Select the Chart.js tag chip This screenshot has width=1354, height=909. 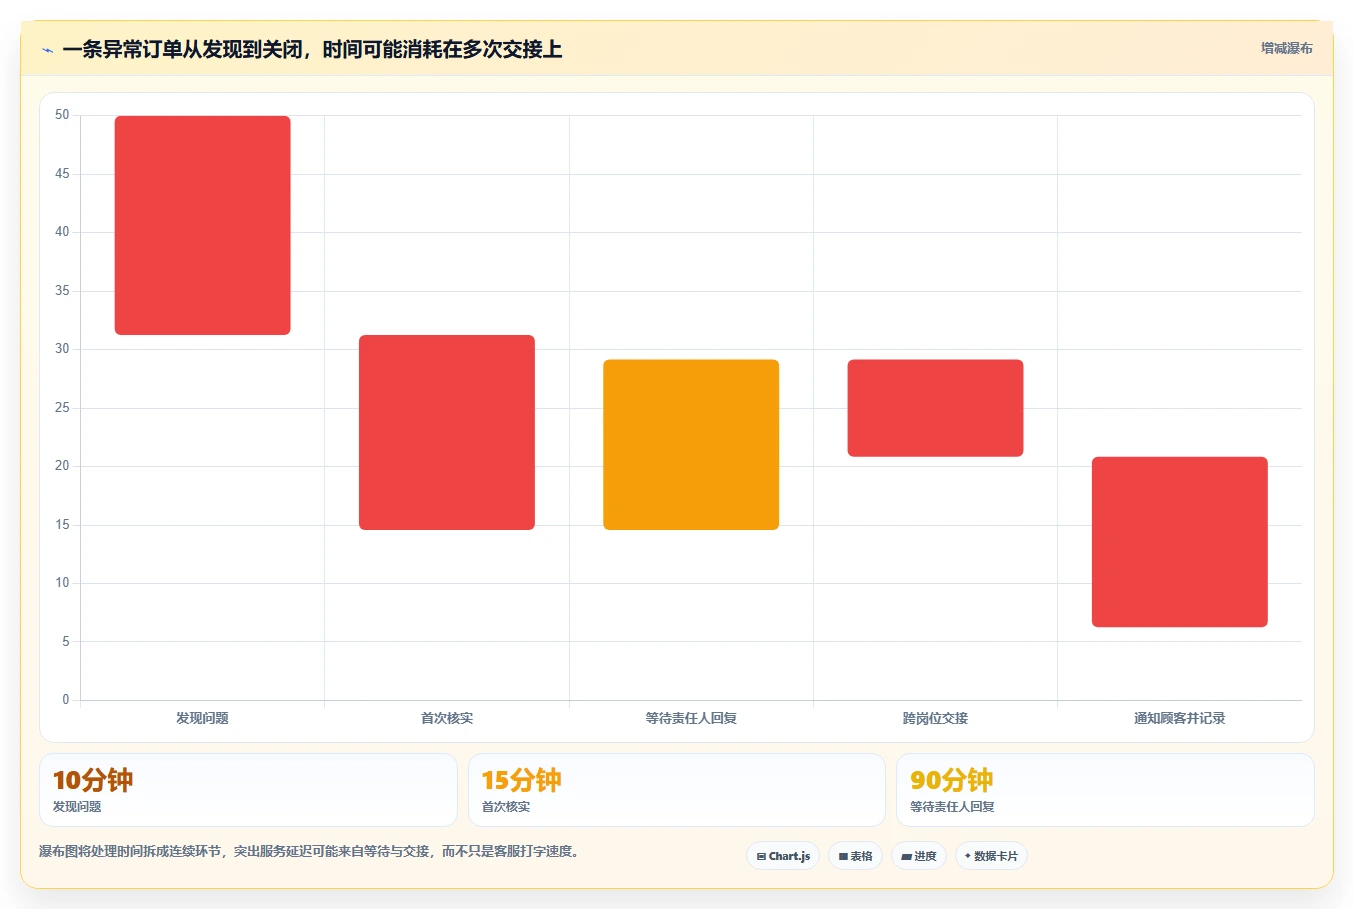783,856
